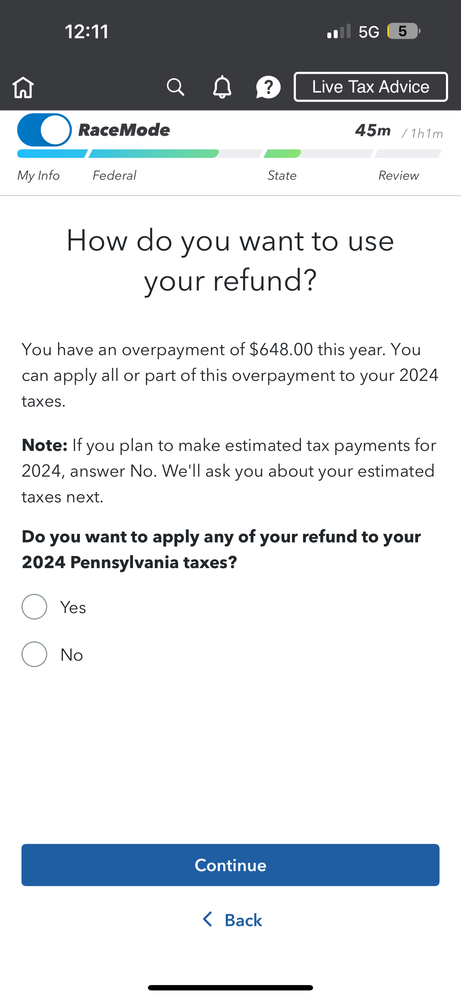Jump to the State section
This screenshot has width=461, height=999.
[282, 175]
